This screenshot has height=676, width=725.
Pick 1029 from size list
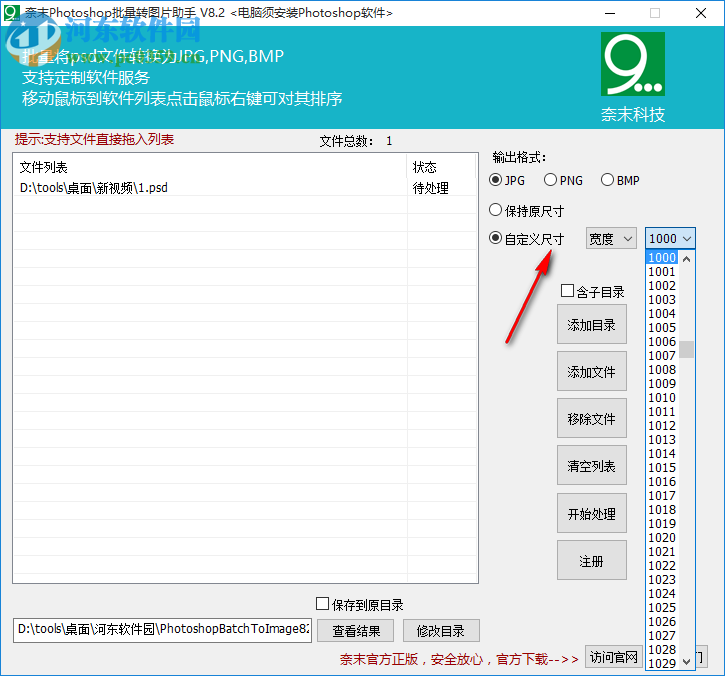(662, 663)
